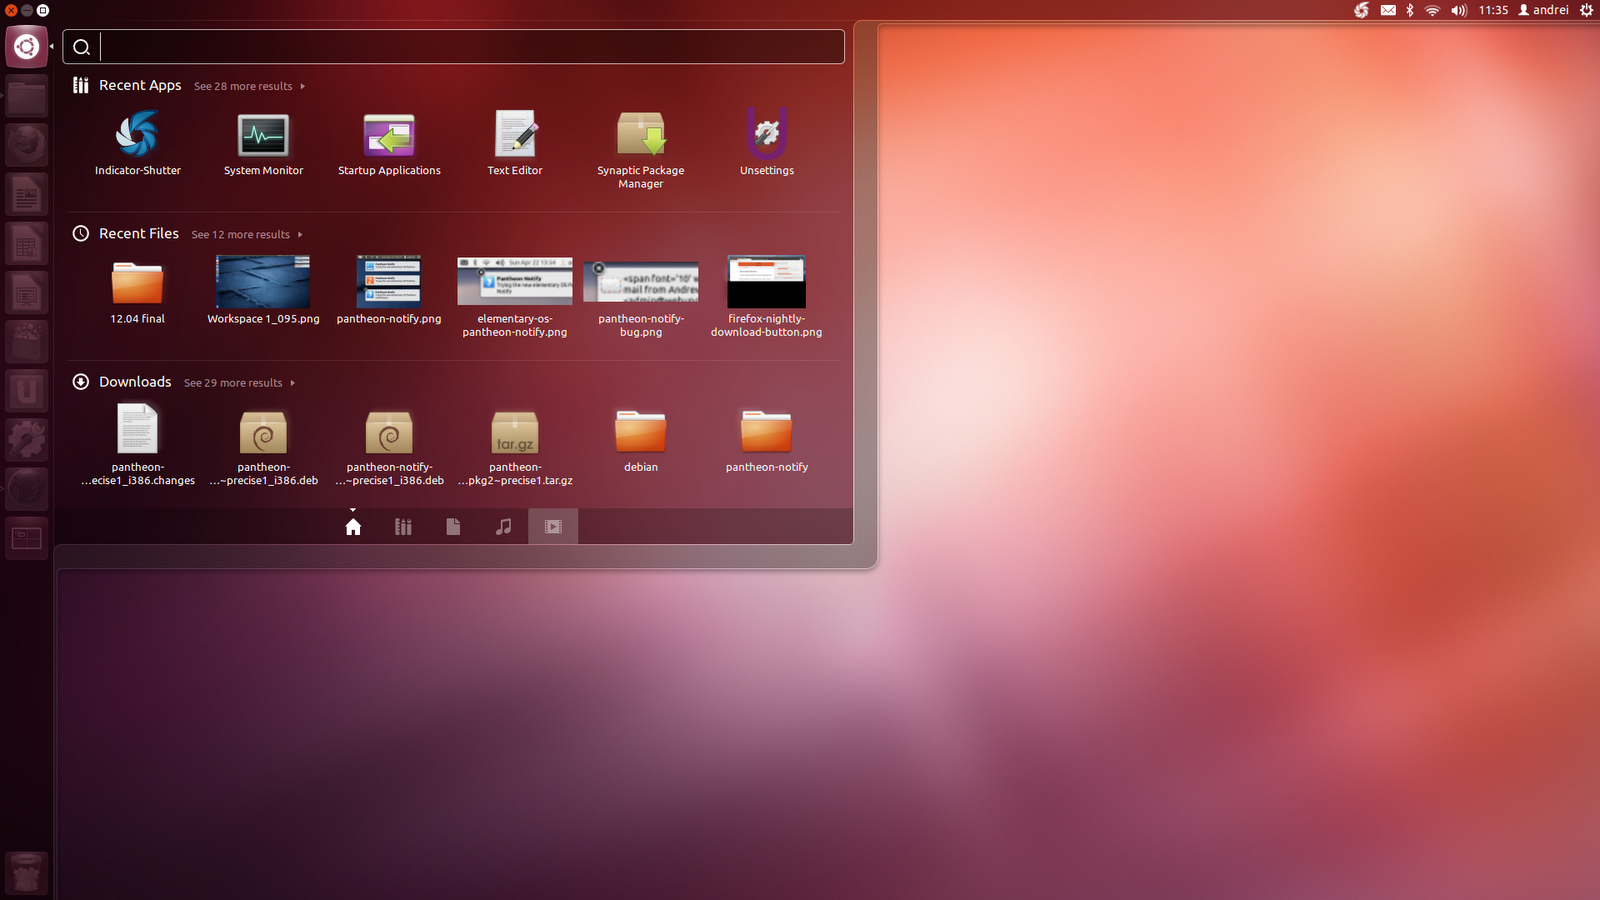Open Unsettings

766,137
